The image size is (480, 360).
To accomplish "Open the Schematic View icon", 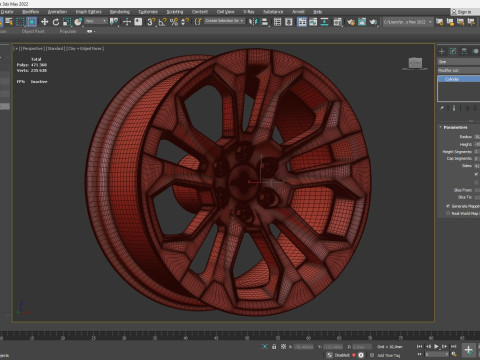I will click(x=324, y=22).
